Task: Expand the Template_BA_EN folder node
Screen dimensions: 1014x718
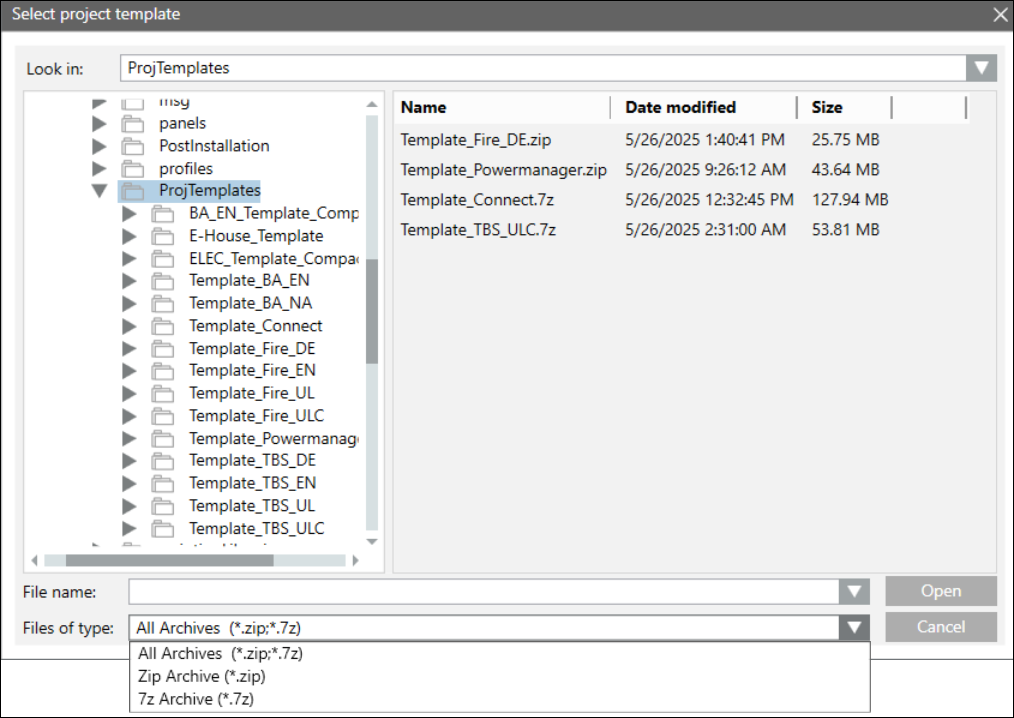Action: pos(129,281)
